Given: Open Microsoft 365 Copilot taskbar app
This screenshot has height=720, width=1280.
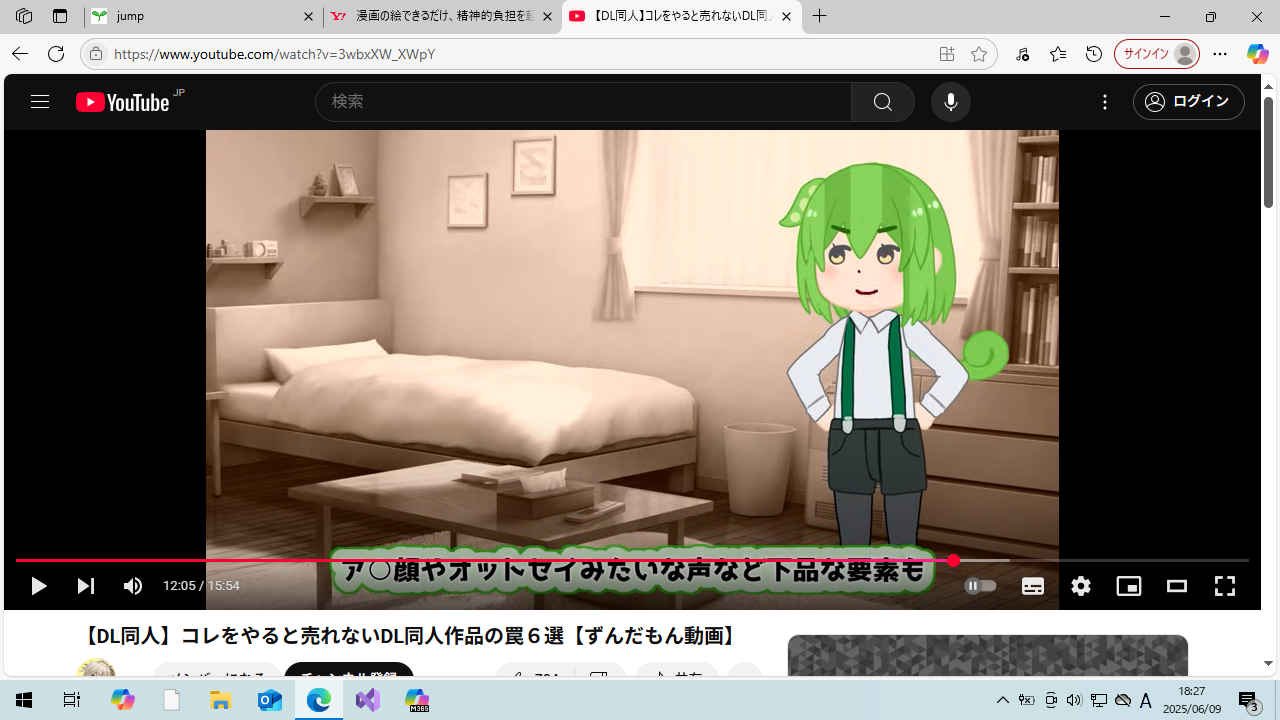Looking at the screenshot, I should click(x=417, y=700).
